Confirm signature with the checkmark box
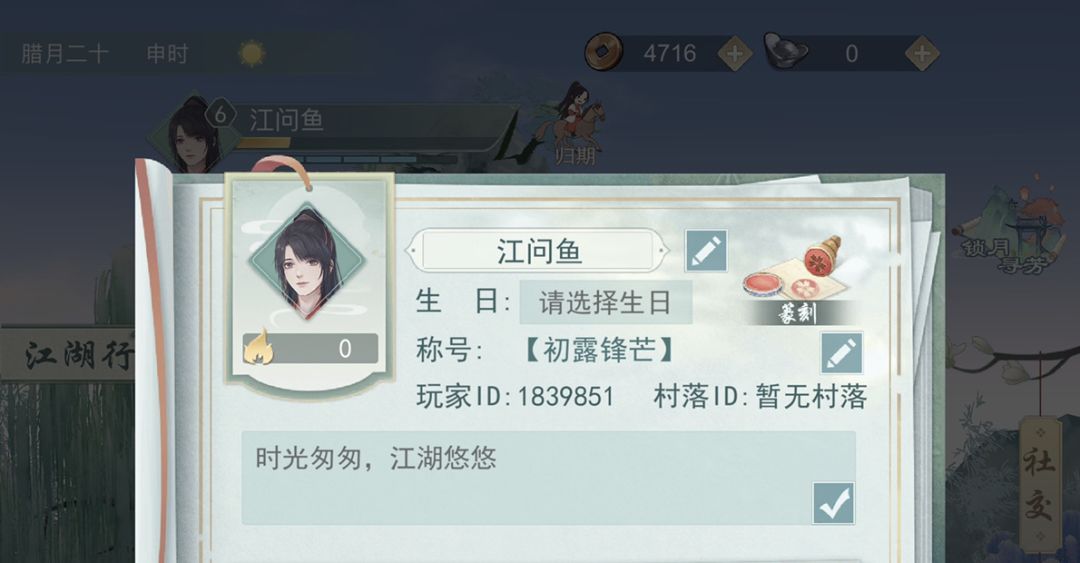This screenshot has width=1080, height=563. 833,503
